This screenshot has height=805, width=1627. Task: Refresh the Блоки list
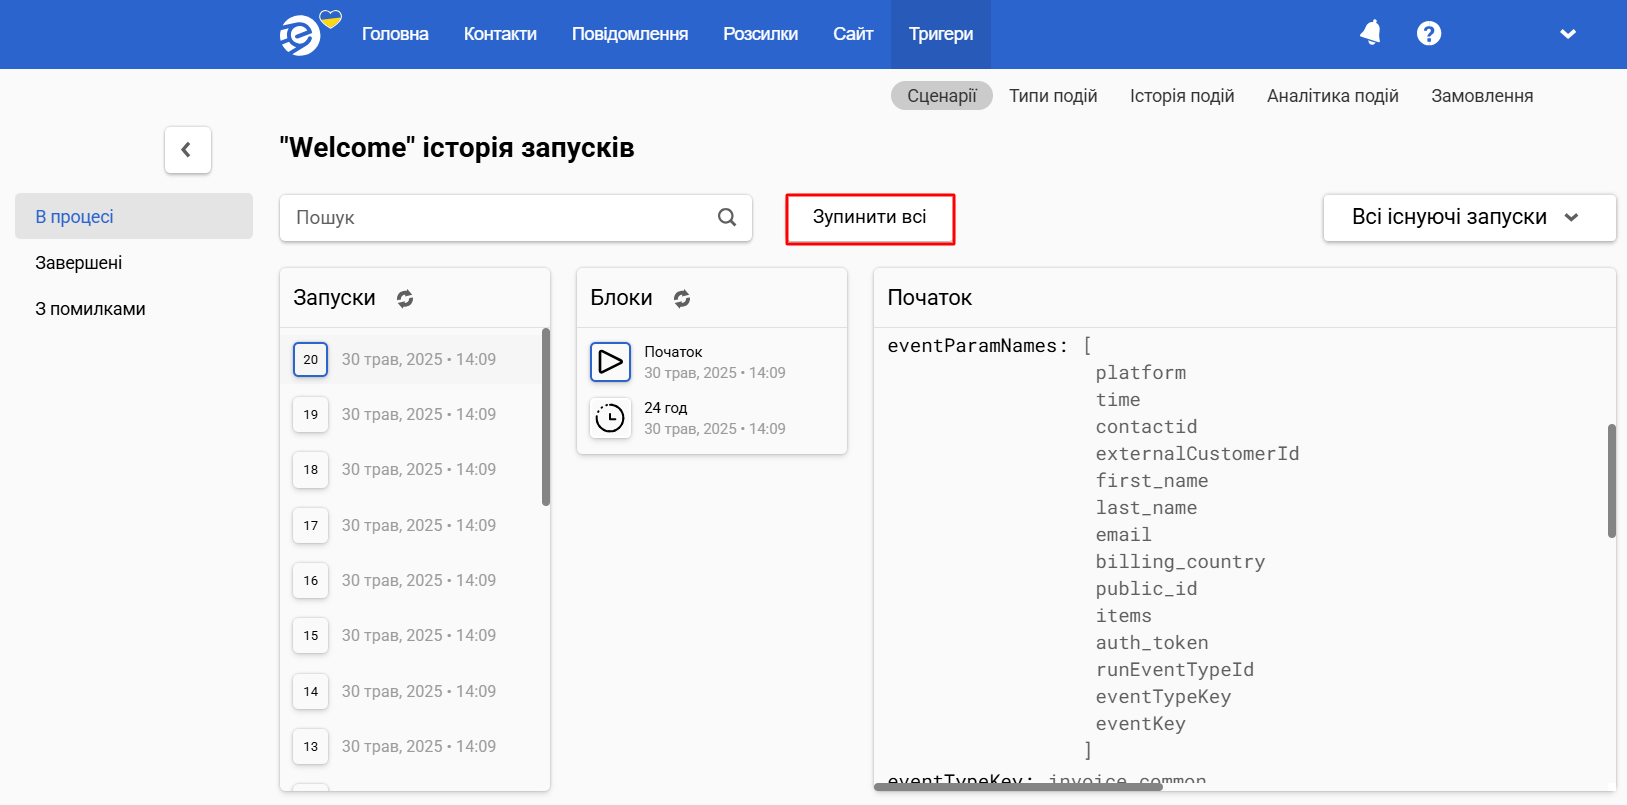point(682,298)
